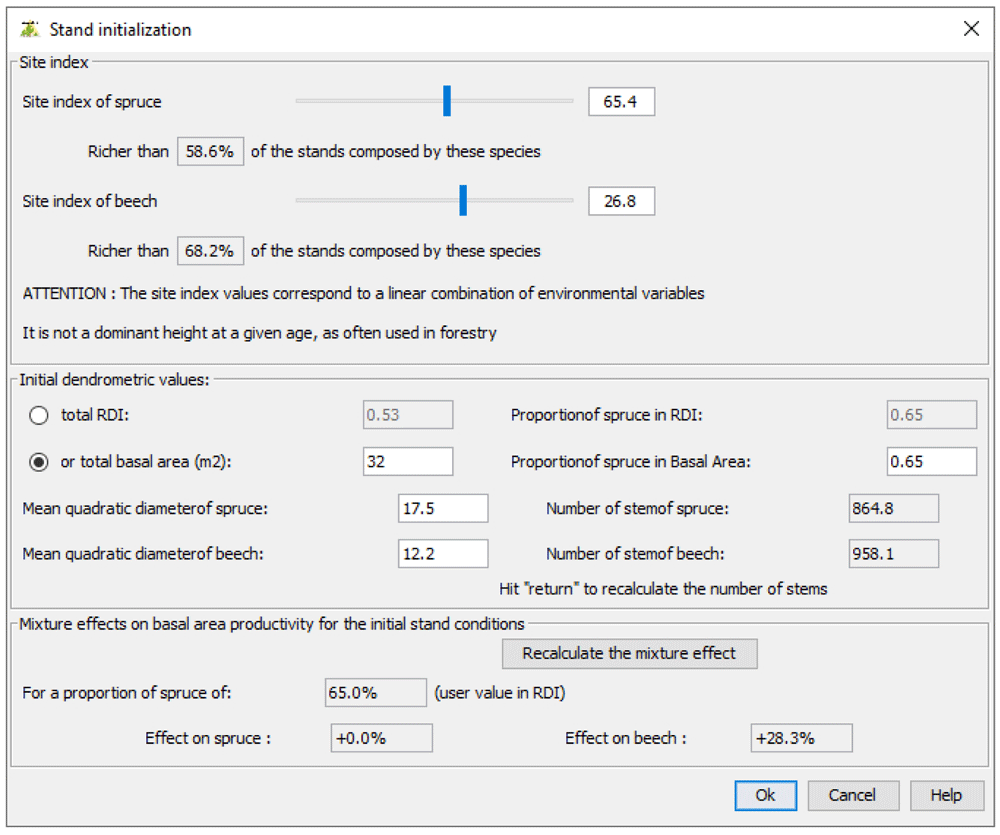Viewport: 1000px width, 835px height.
Task: Click the 'It is not a dominant height' text
Action: point(260,333)
